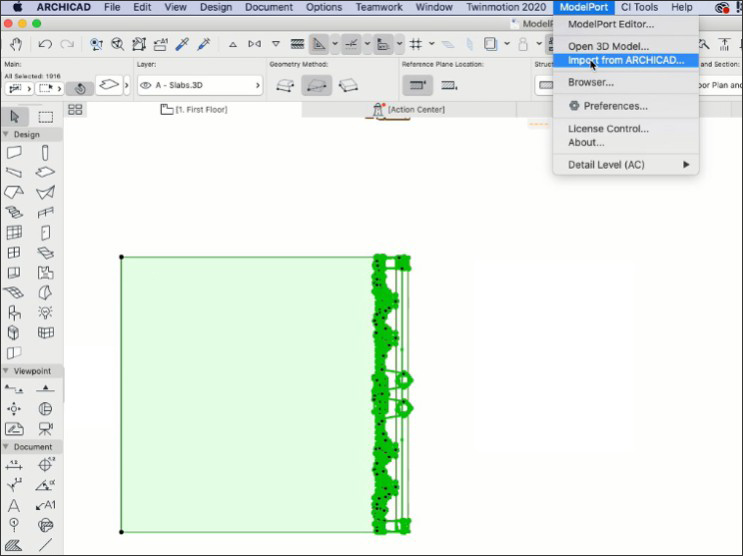743x556 pixels.
Task: Toggle layer visibility eye for A - Slabs.3D
Action: (x=145, y=85)
